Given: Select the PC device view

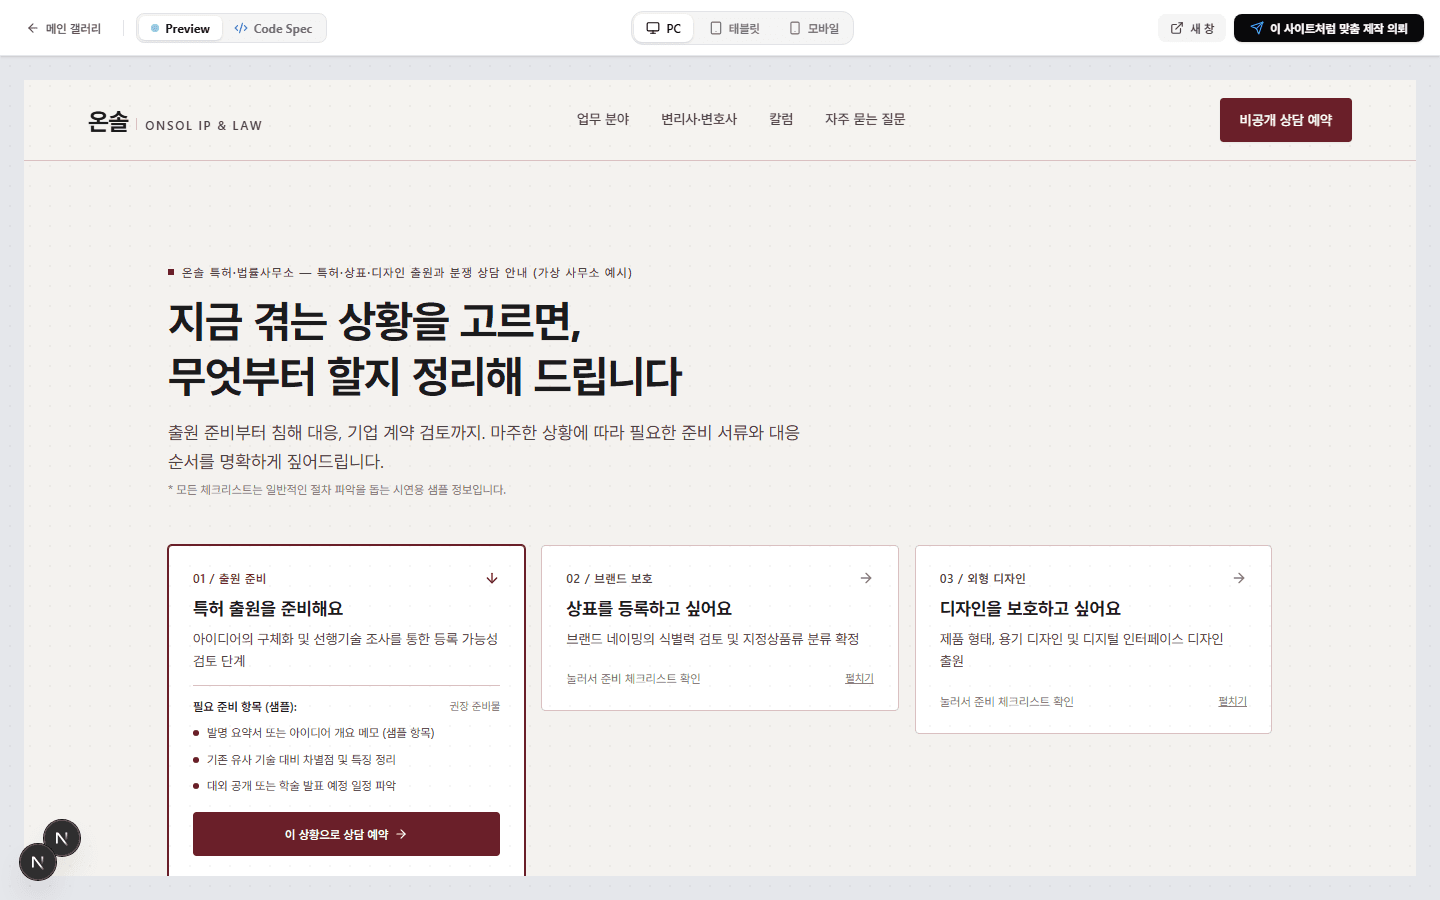Looking at the screenshot, I should [664, 28].
